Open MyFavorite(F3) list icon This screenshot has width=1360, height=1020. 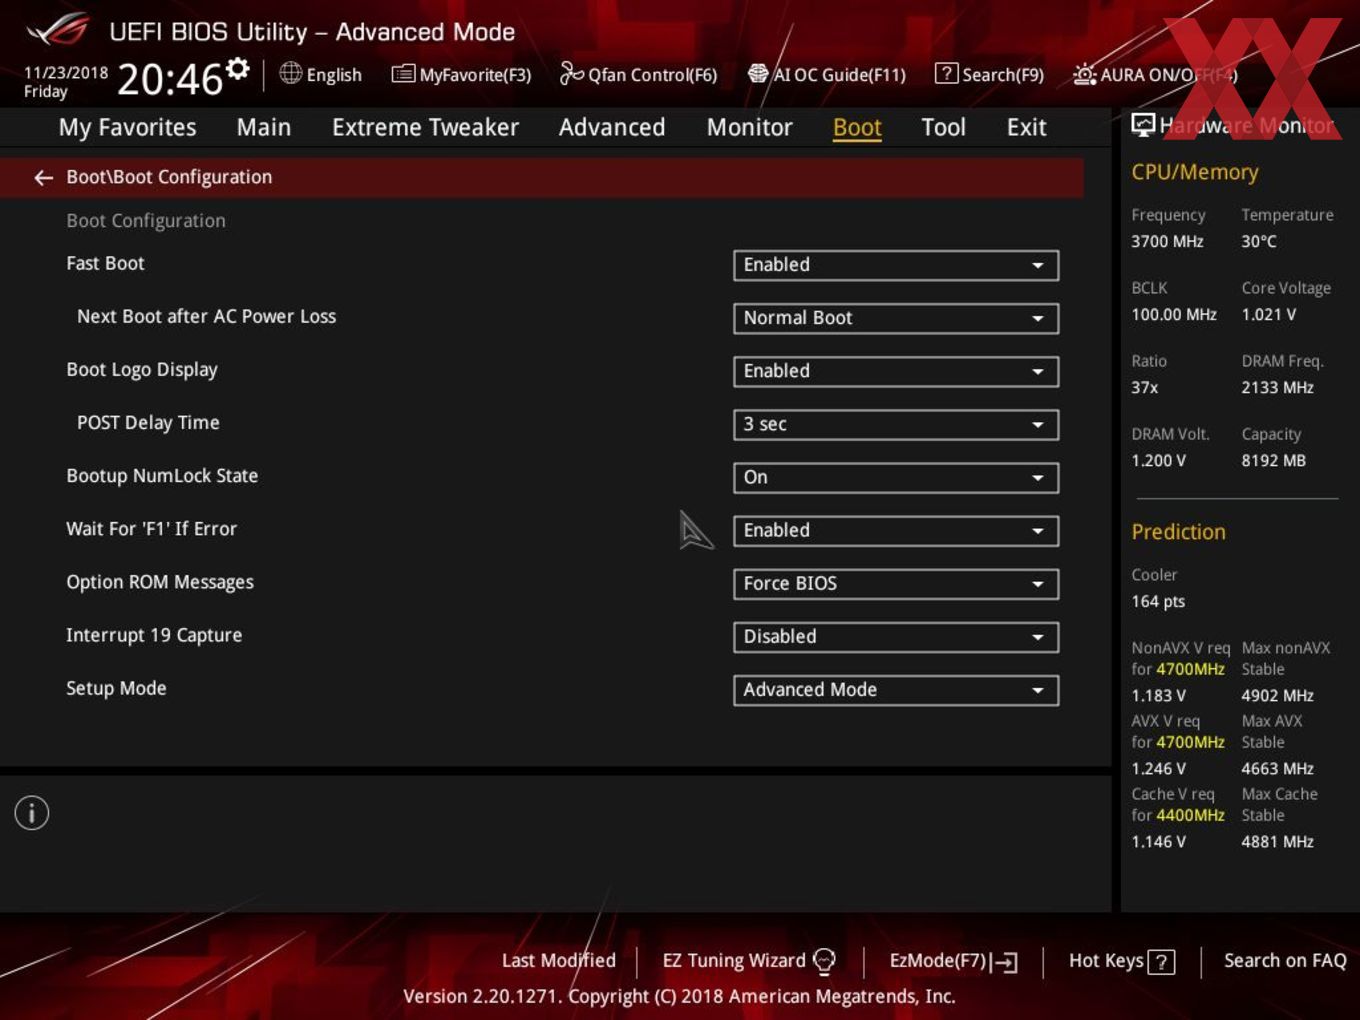click(403, 74)
